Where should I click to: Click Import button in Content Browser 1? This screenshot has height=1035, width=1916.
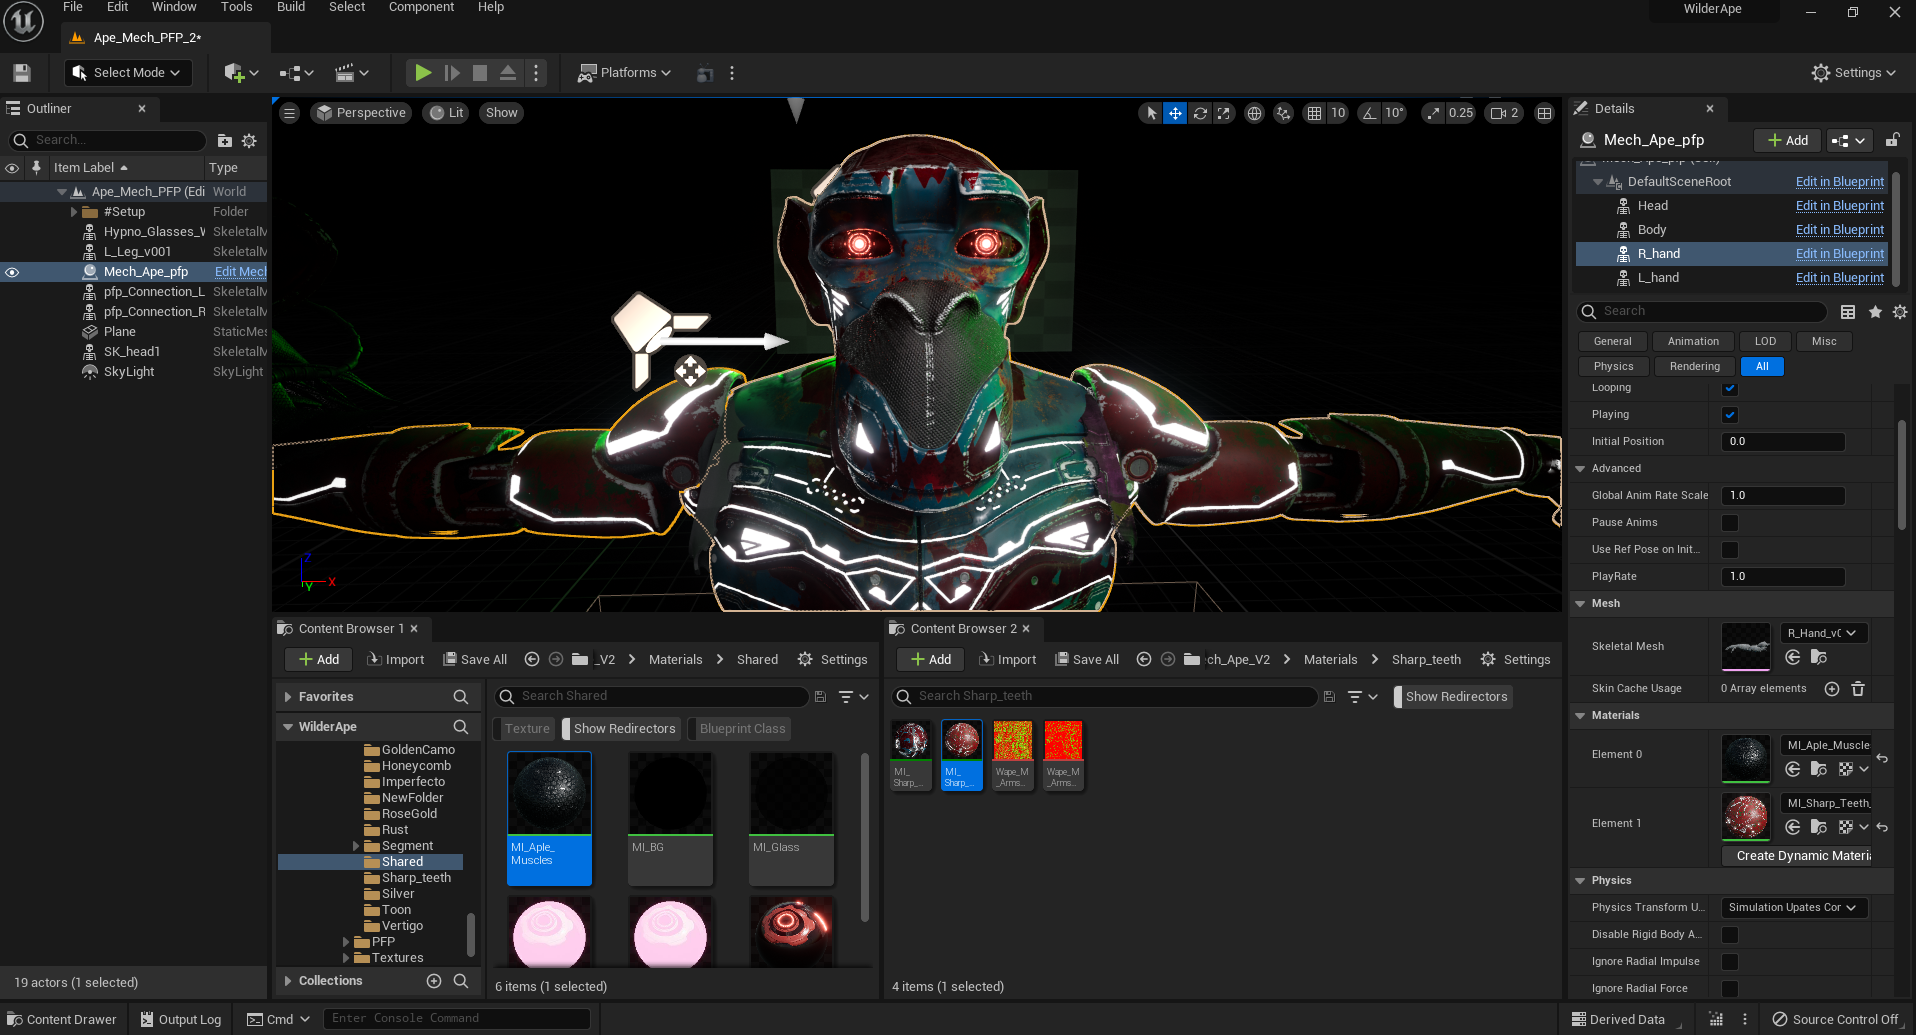(x=396, y=660)
